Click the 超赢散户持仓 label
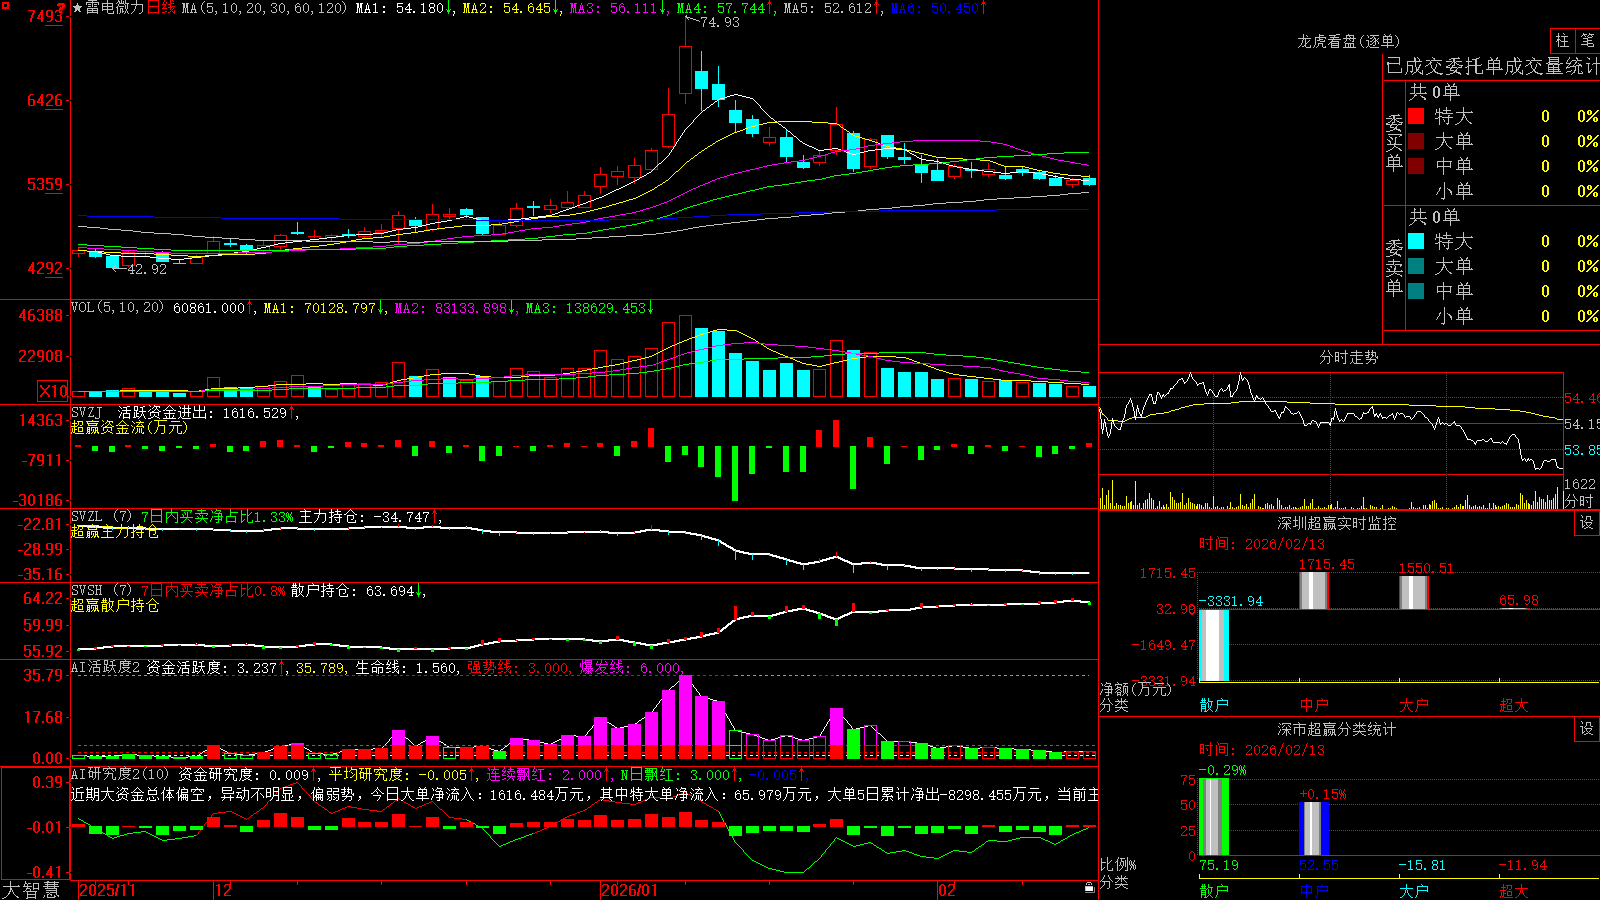This screenshot has width=1600, height=900. coord(114,606)
